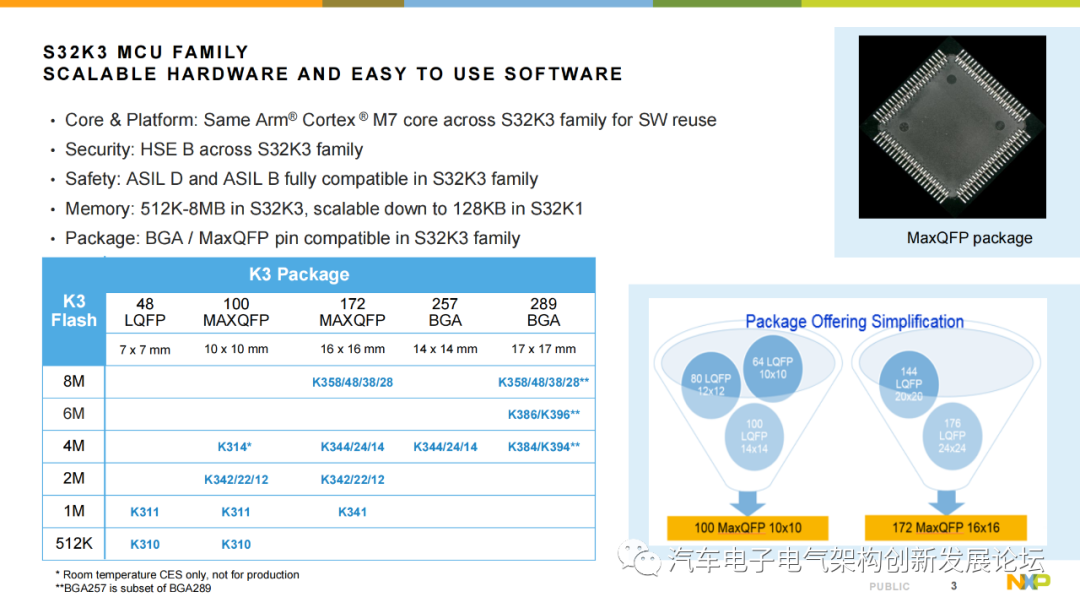
Task: Click the S32K3 MCU FAMILY title
Action: click(x=146, y=52)
